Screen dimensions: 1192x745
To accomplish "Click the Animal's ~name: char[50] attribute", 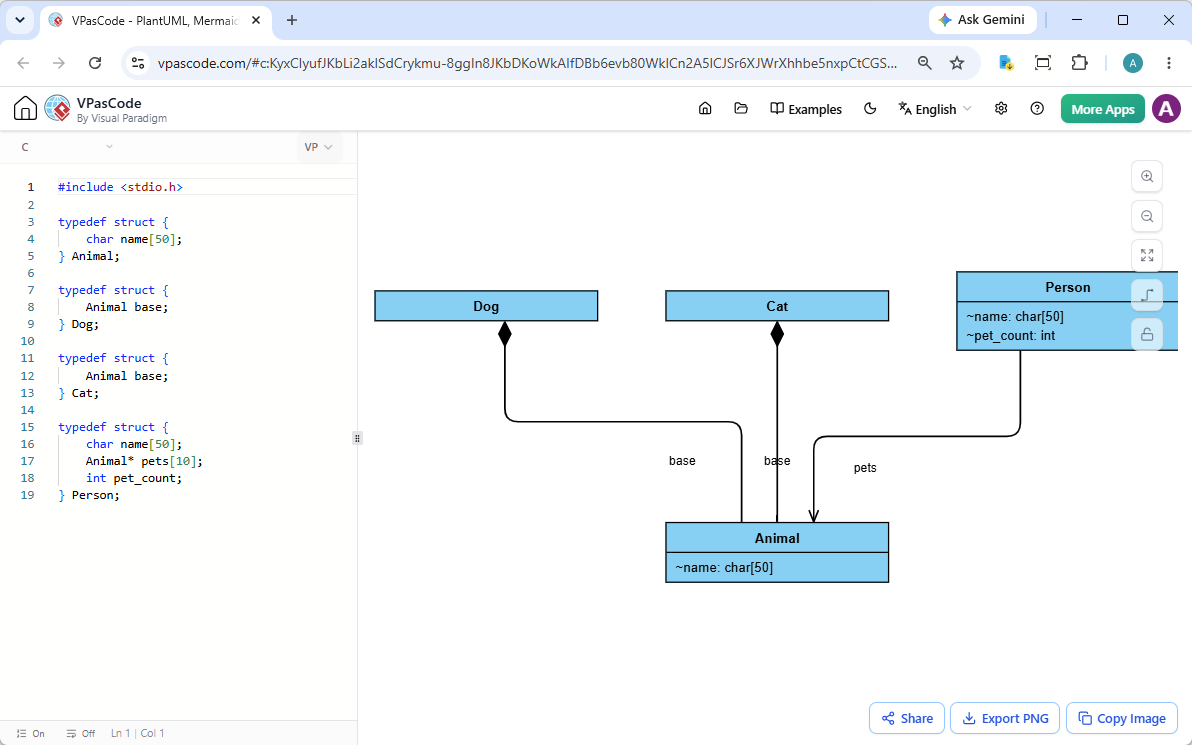I will [x=724, y=567].
